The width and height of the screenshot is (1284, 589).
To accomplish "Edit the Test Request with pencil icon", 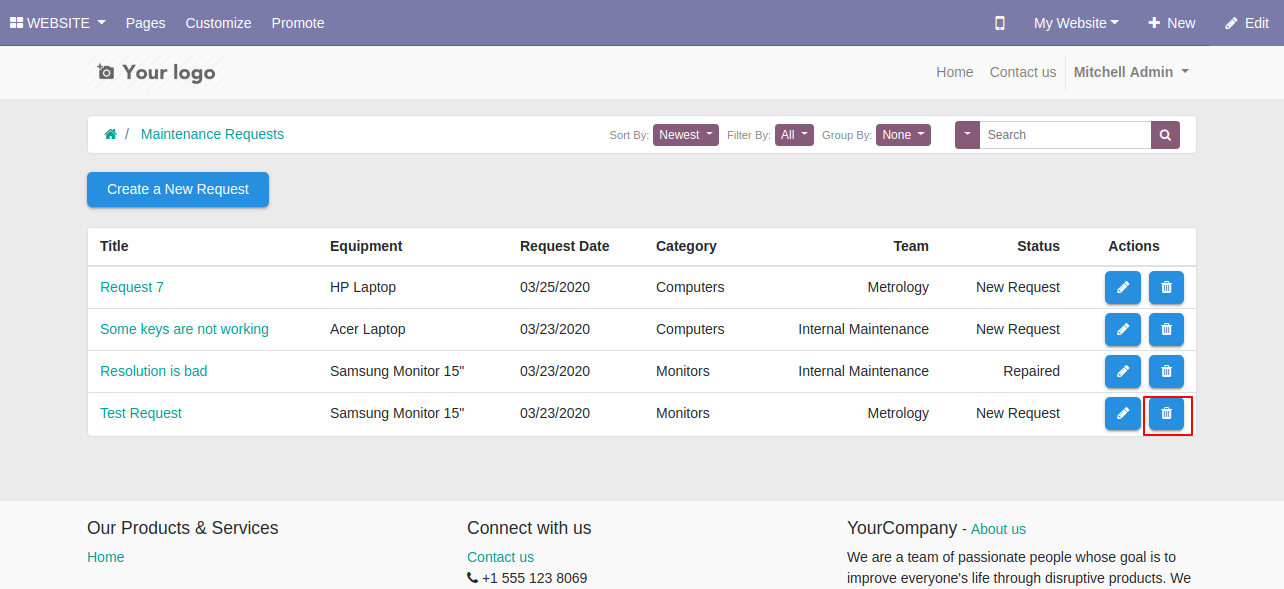I will (x=1122, y=413).
